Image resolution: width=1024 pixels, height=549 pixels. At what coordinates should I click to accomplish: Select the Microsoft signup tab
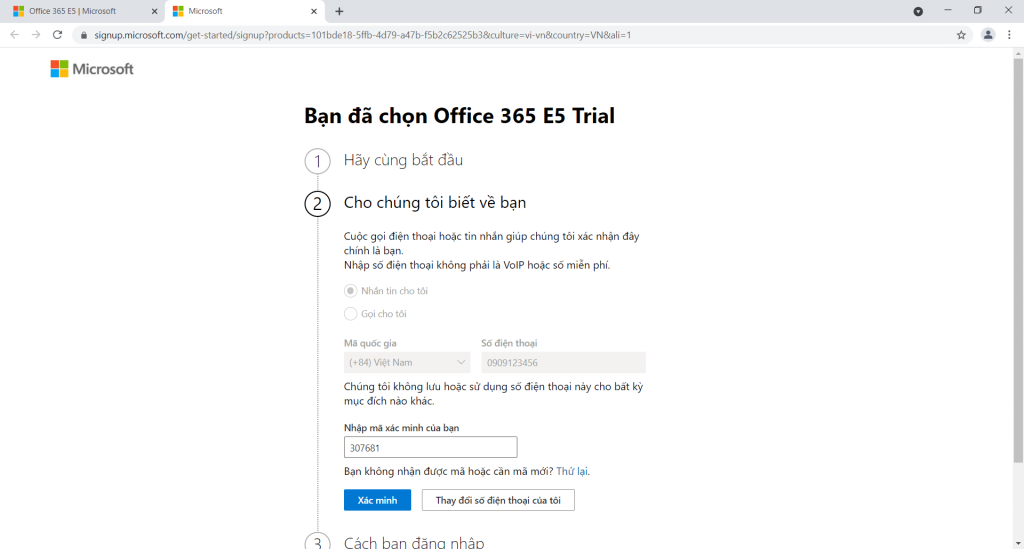pyautogui.click(x=243, y=11)
